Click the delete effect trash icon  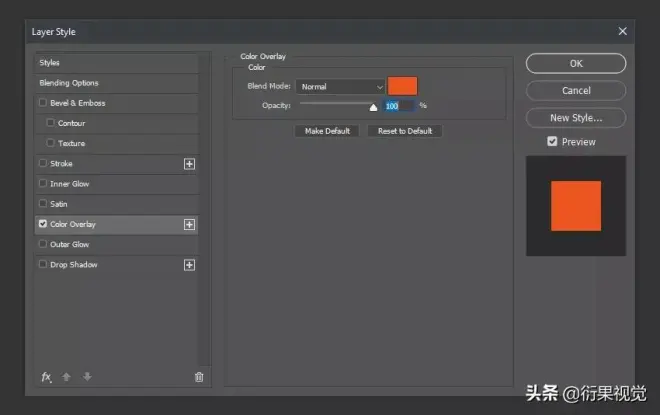199,377
